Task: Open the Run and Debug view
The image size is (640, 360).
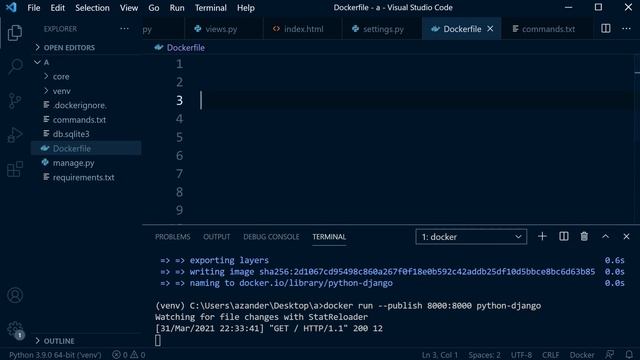Action: (15, 135)
